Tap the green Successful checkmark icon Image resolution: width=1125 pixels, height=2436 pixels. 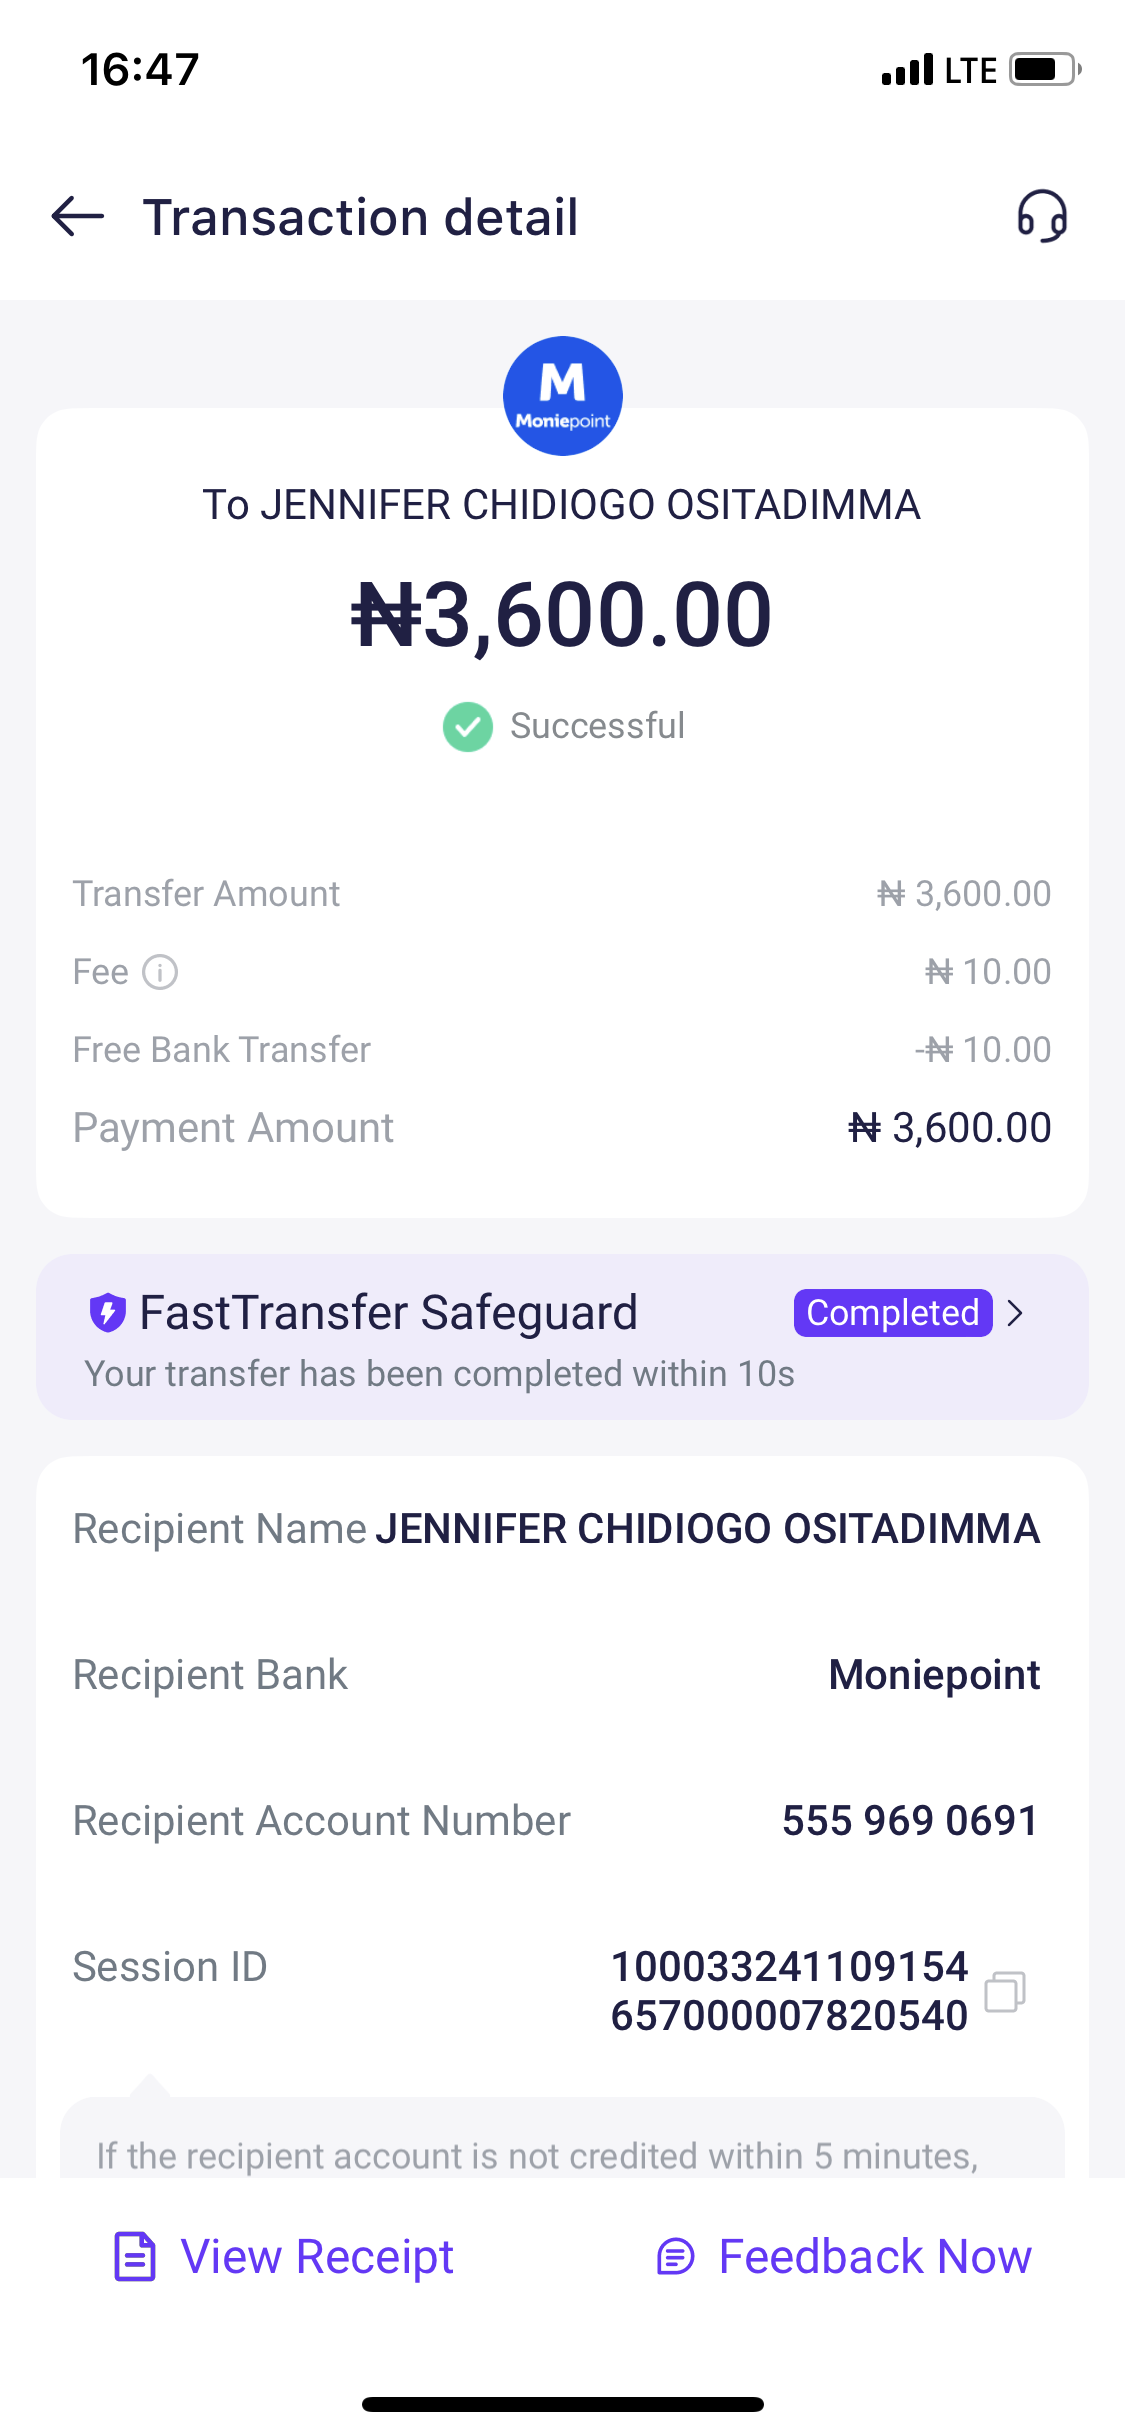(x=468, y=727)
